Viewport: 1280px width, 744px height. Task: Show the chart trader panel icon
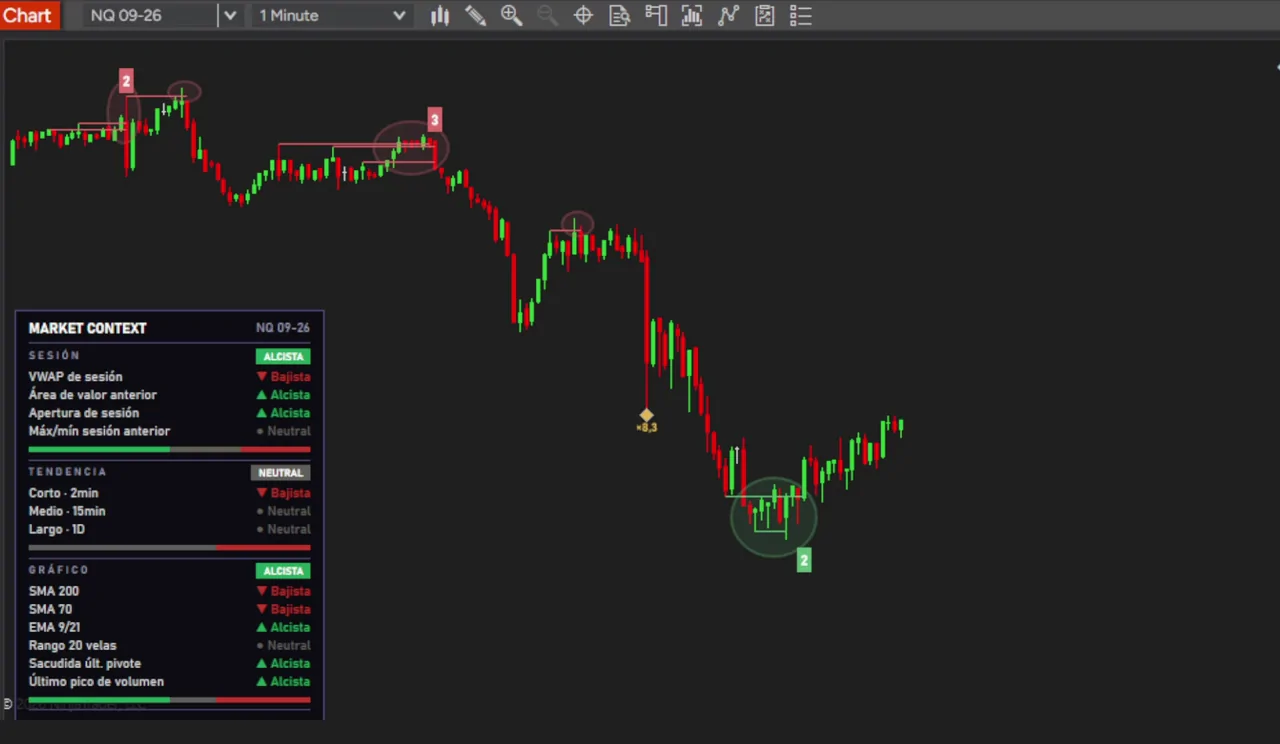click(656, 16)
